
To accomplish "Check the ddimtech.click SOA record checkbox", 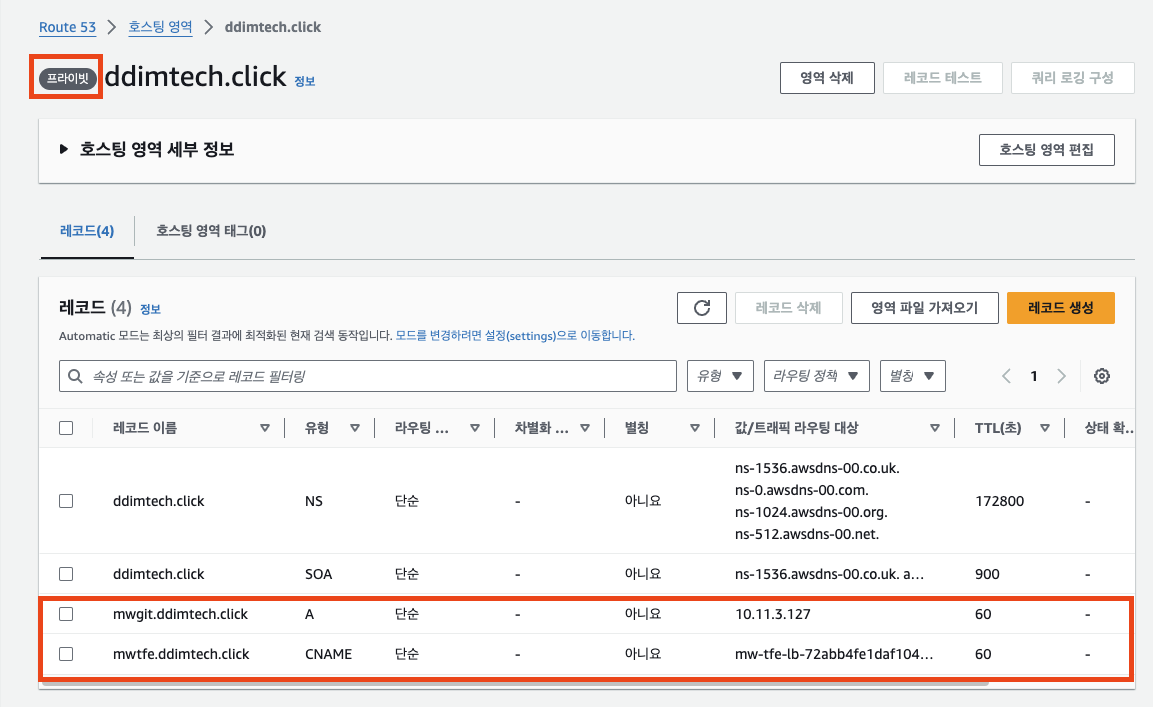I will point(66,574).
